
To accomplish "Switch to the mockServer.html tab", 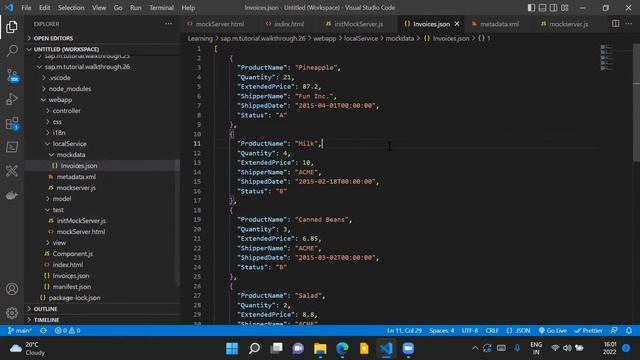I will pyautogui.click(x=216, y=24).
